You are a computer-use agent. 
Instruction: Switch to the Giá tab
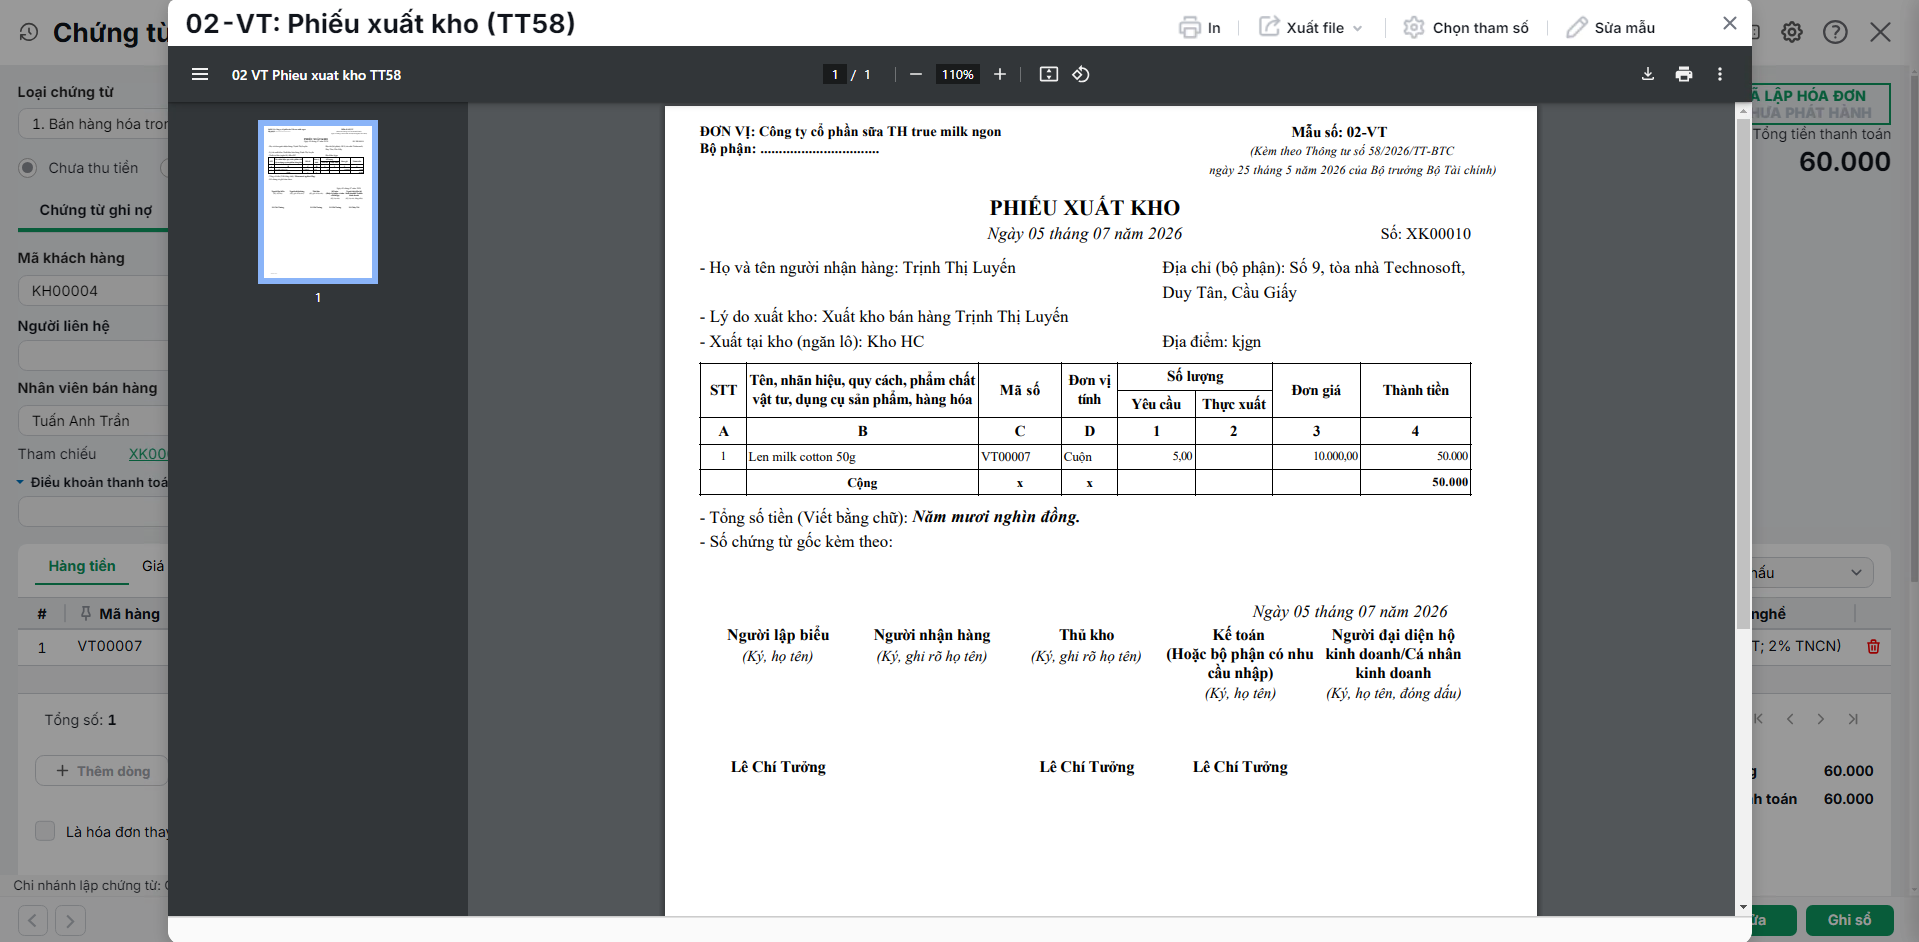tap(153, 566)
